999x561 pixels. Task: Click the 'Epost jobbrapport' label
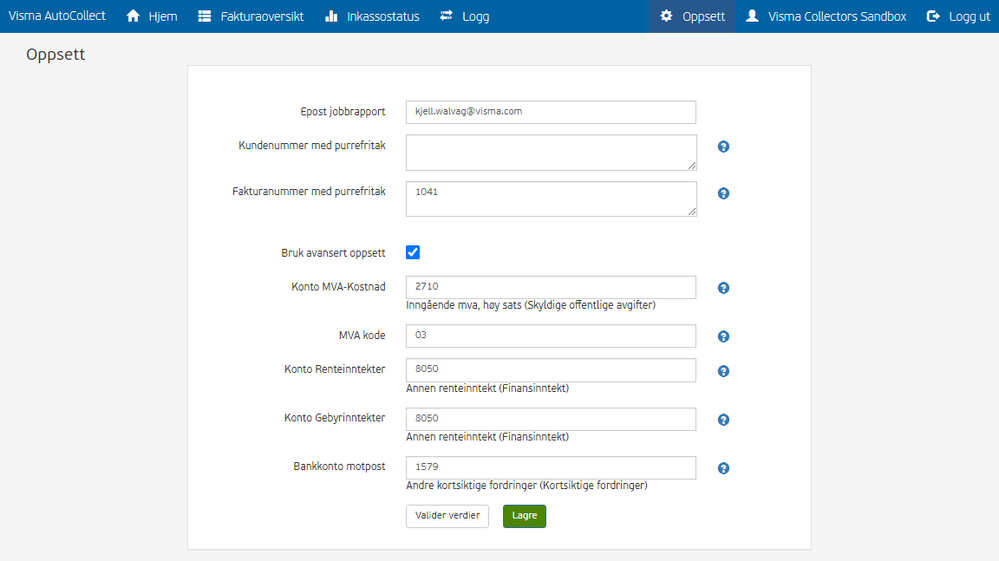343,111
